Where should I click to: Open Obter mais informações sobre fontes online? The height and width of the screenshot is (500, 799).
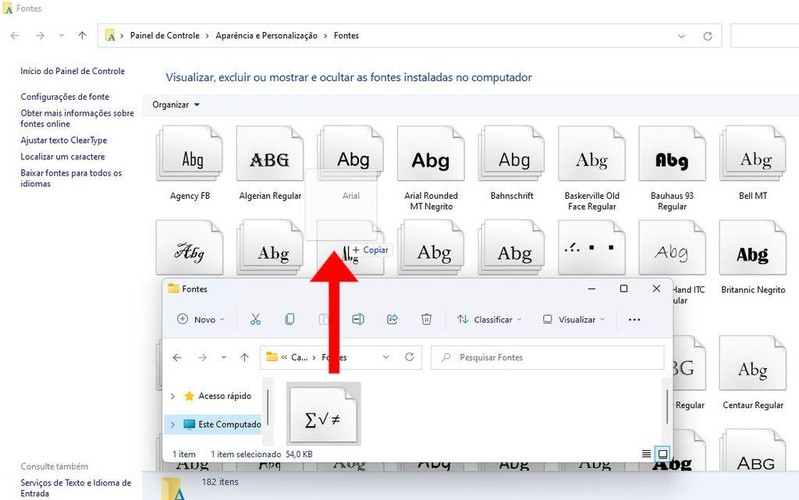[x=77, y=118]
